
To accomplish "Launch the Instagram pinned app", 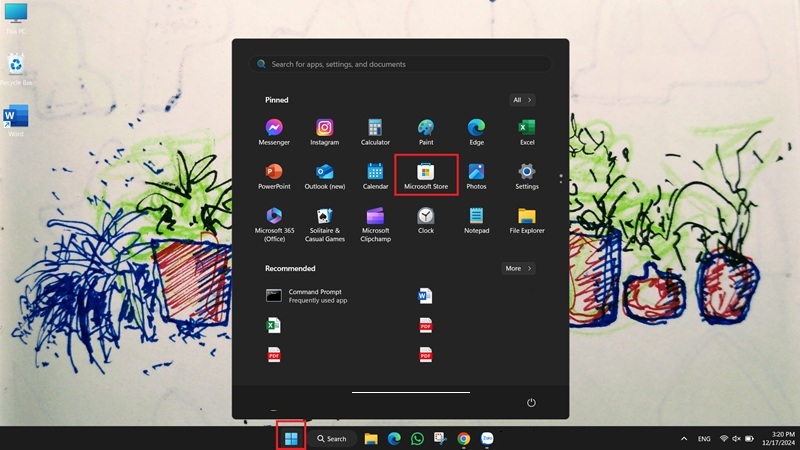I will 324,128.
